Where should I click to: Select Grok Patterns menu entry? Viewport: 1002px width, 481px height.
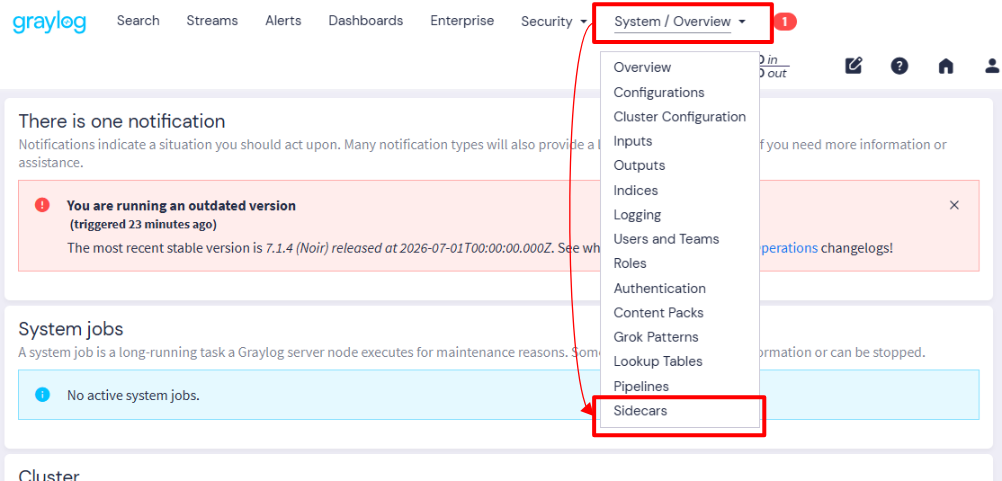[656, 337]
